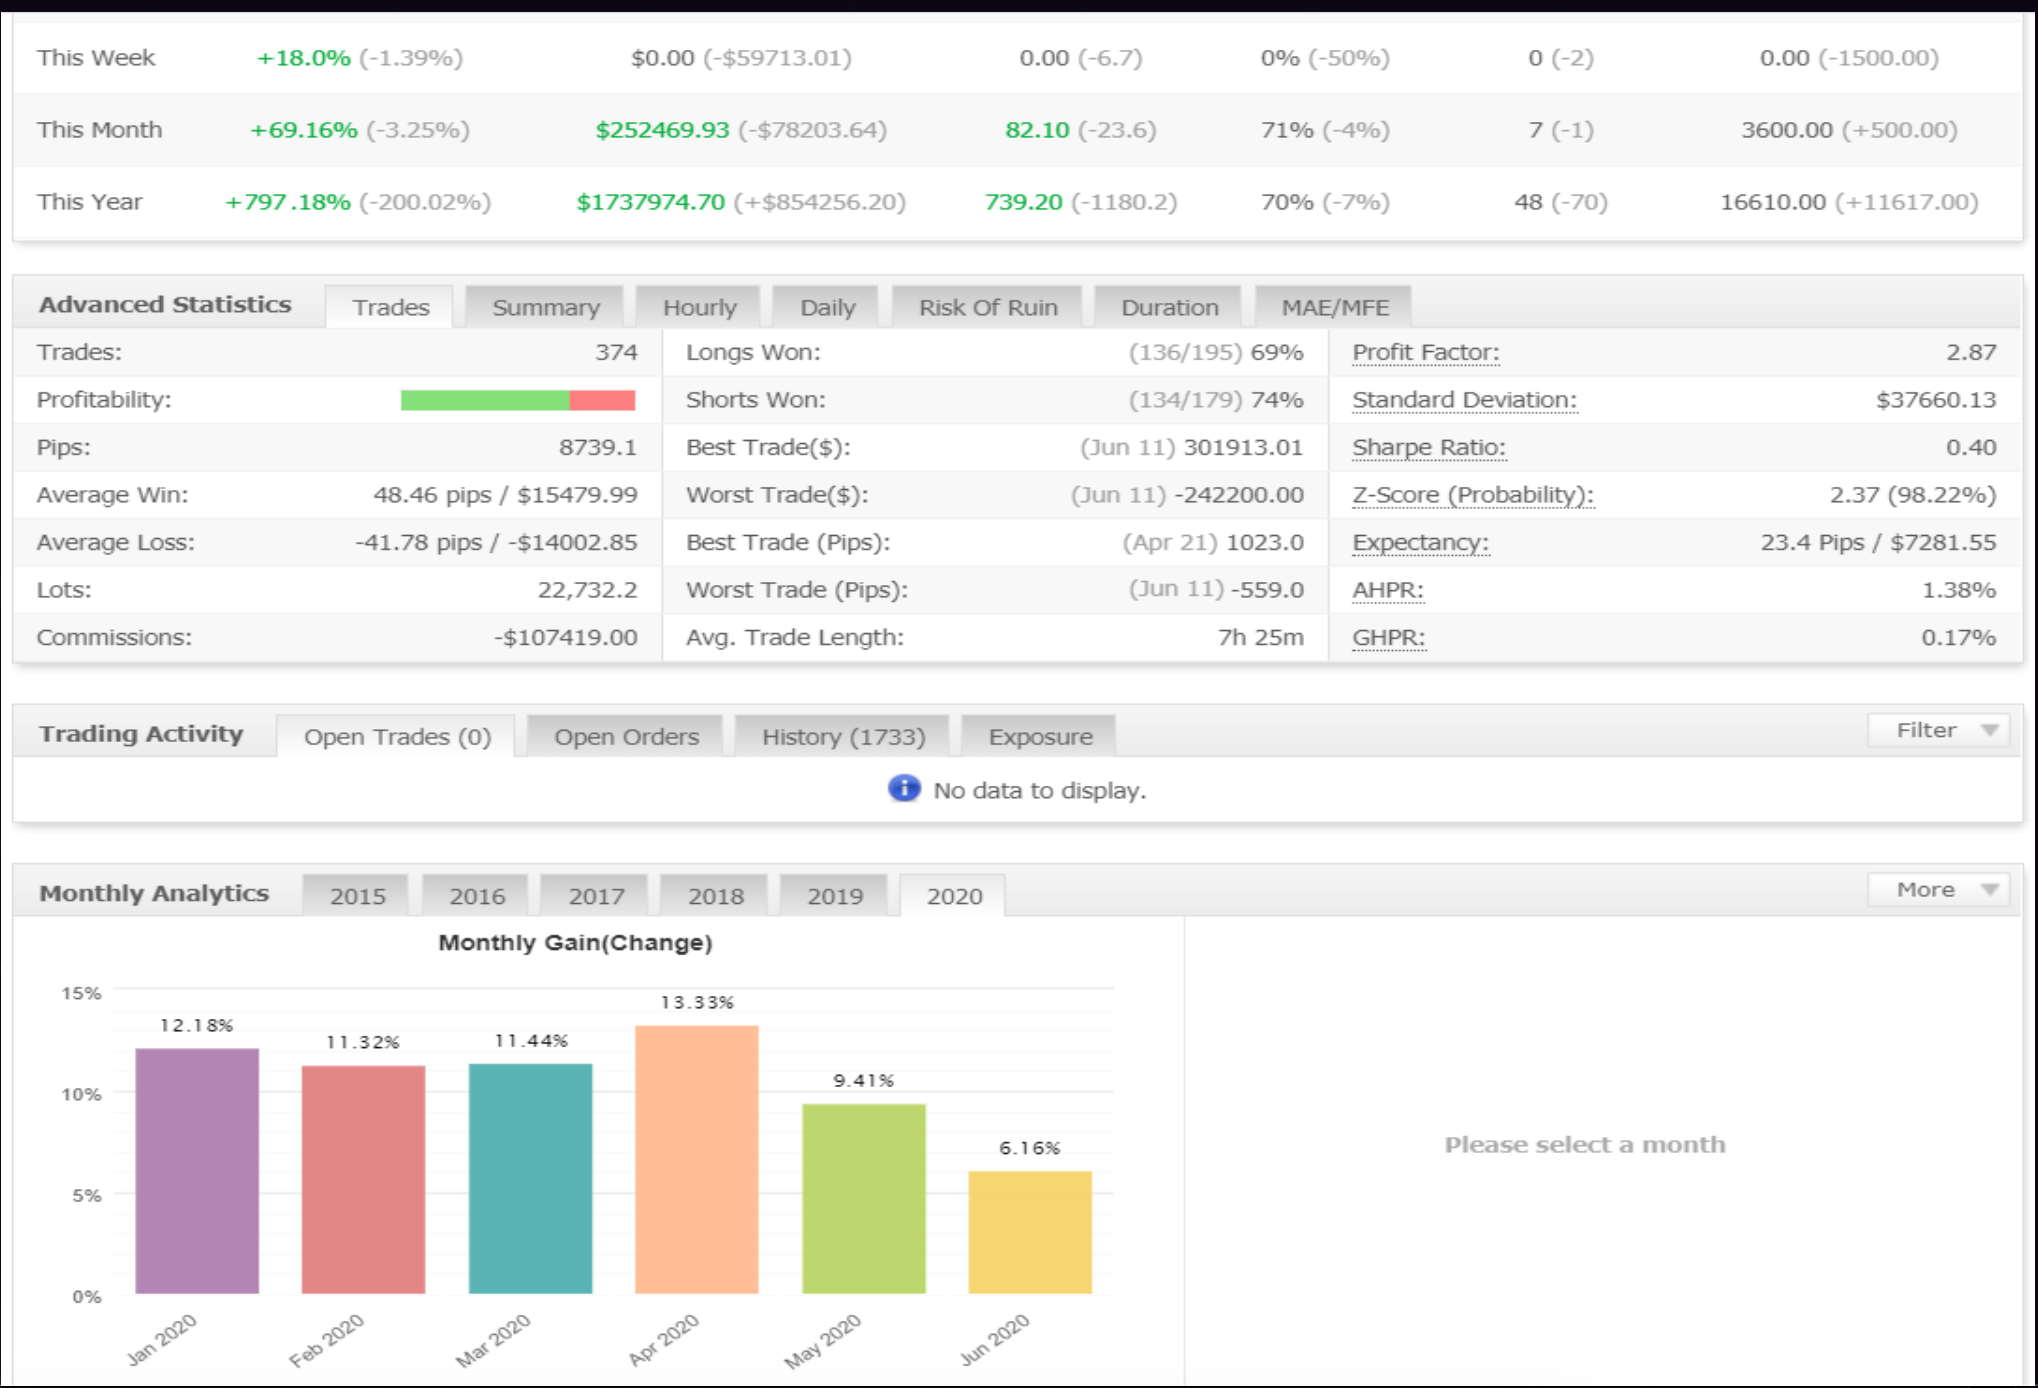Viewport: 2038px width, 1388px height.
Task: View Open Orders in Trading Activity
Action: (626, 736)
